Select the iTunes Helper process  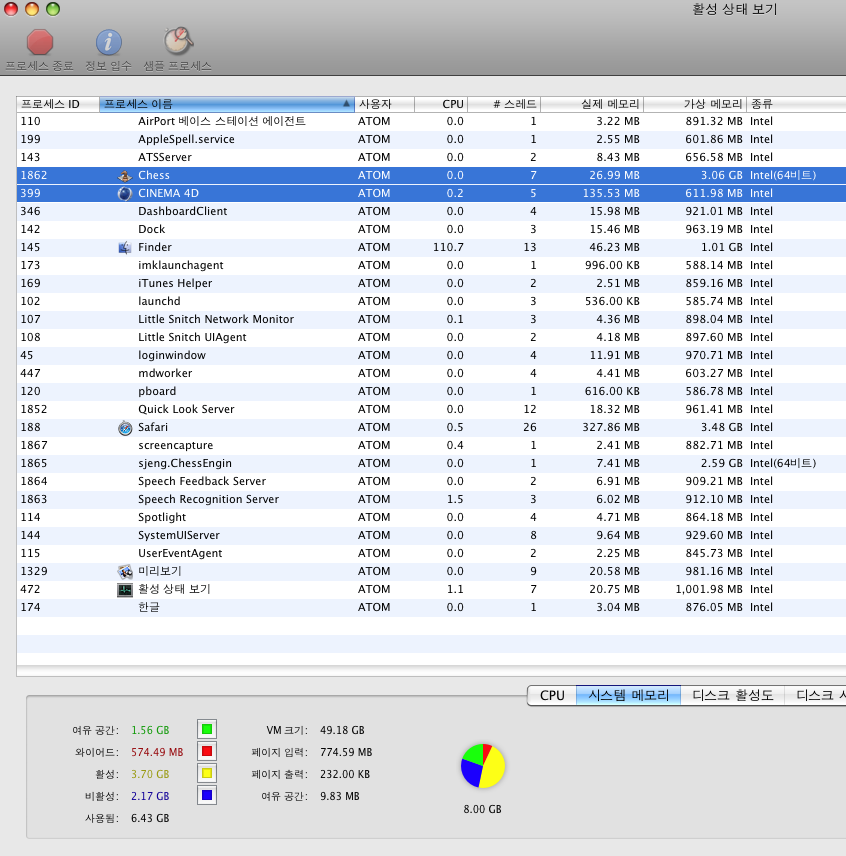431,283
